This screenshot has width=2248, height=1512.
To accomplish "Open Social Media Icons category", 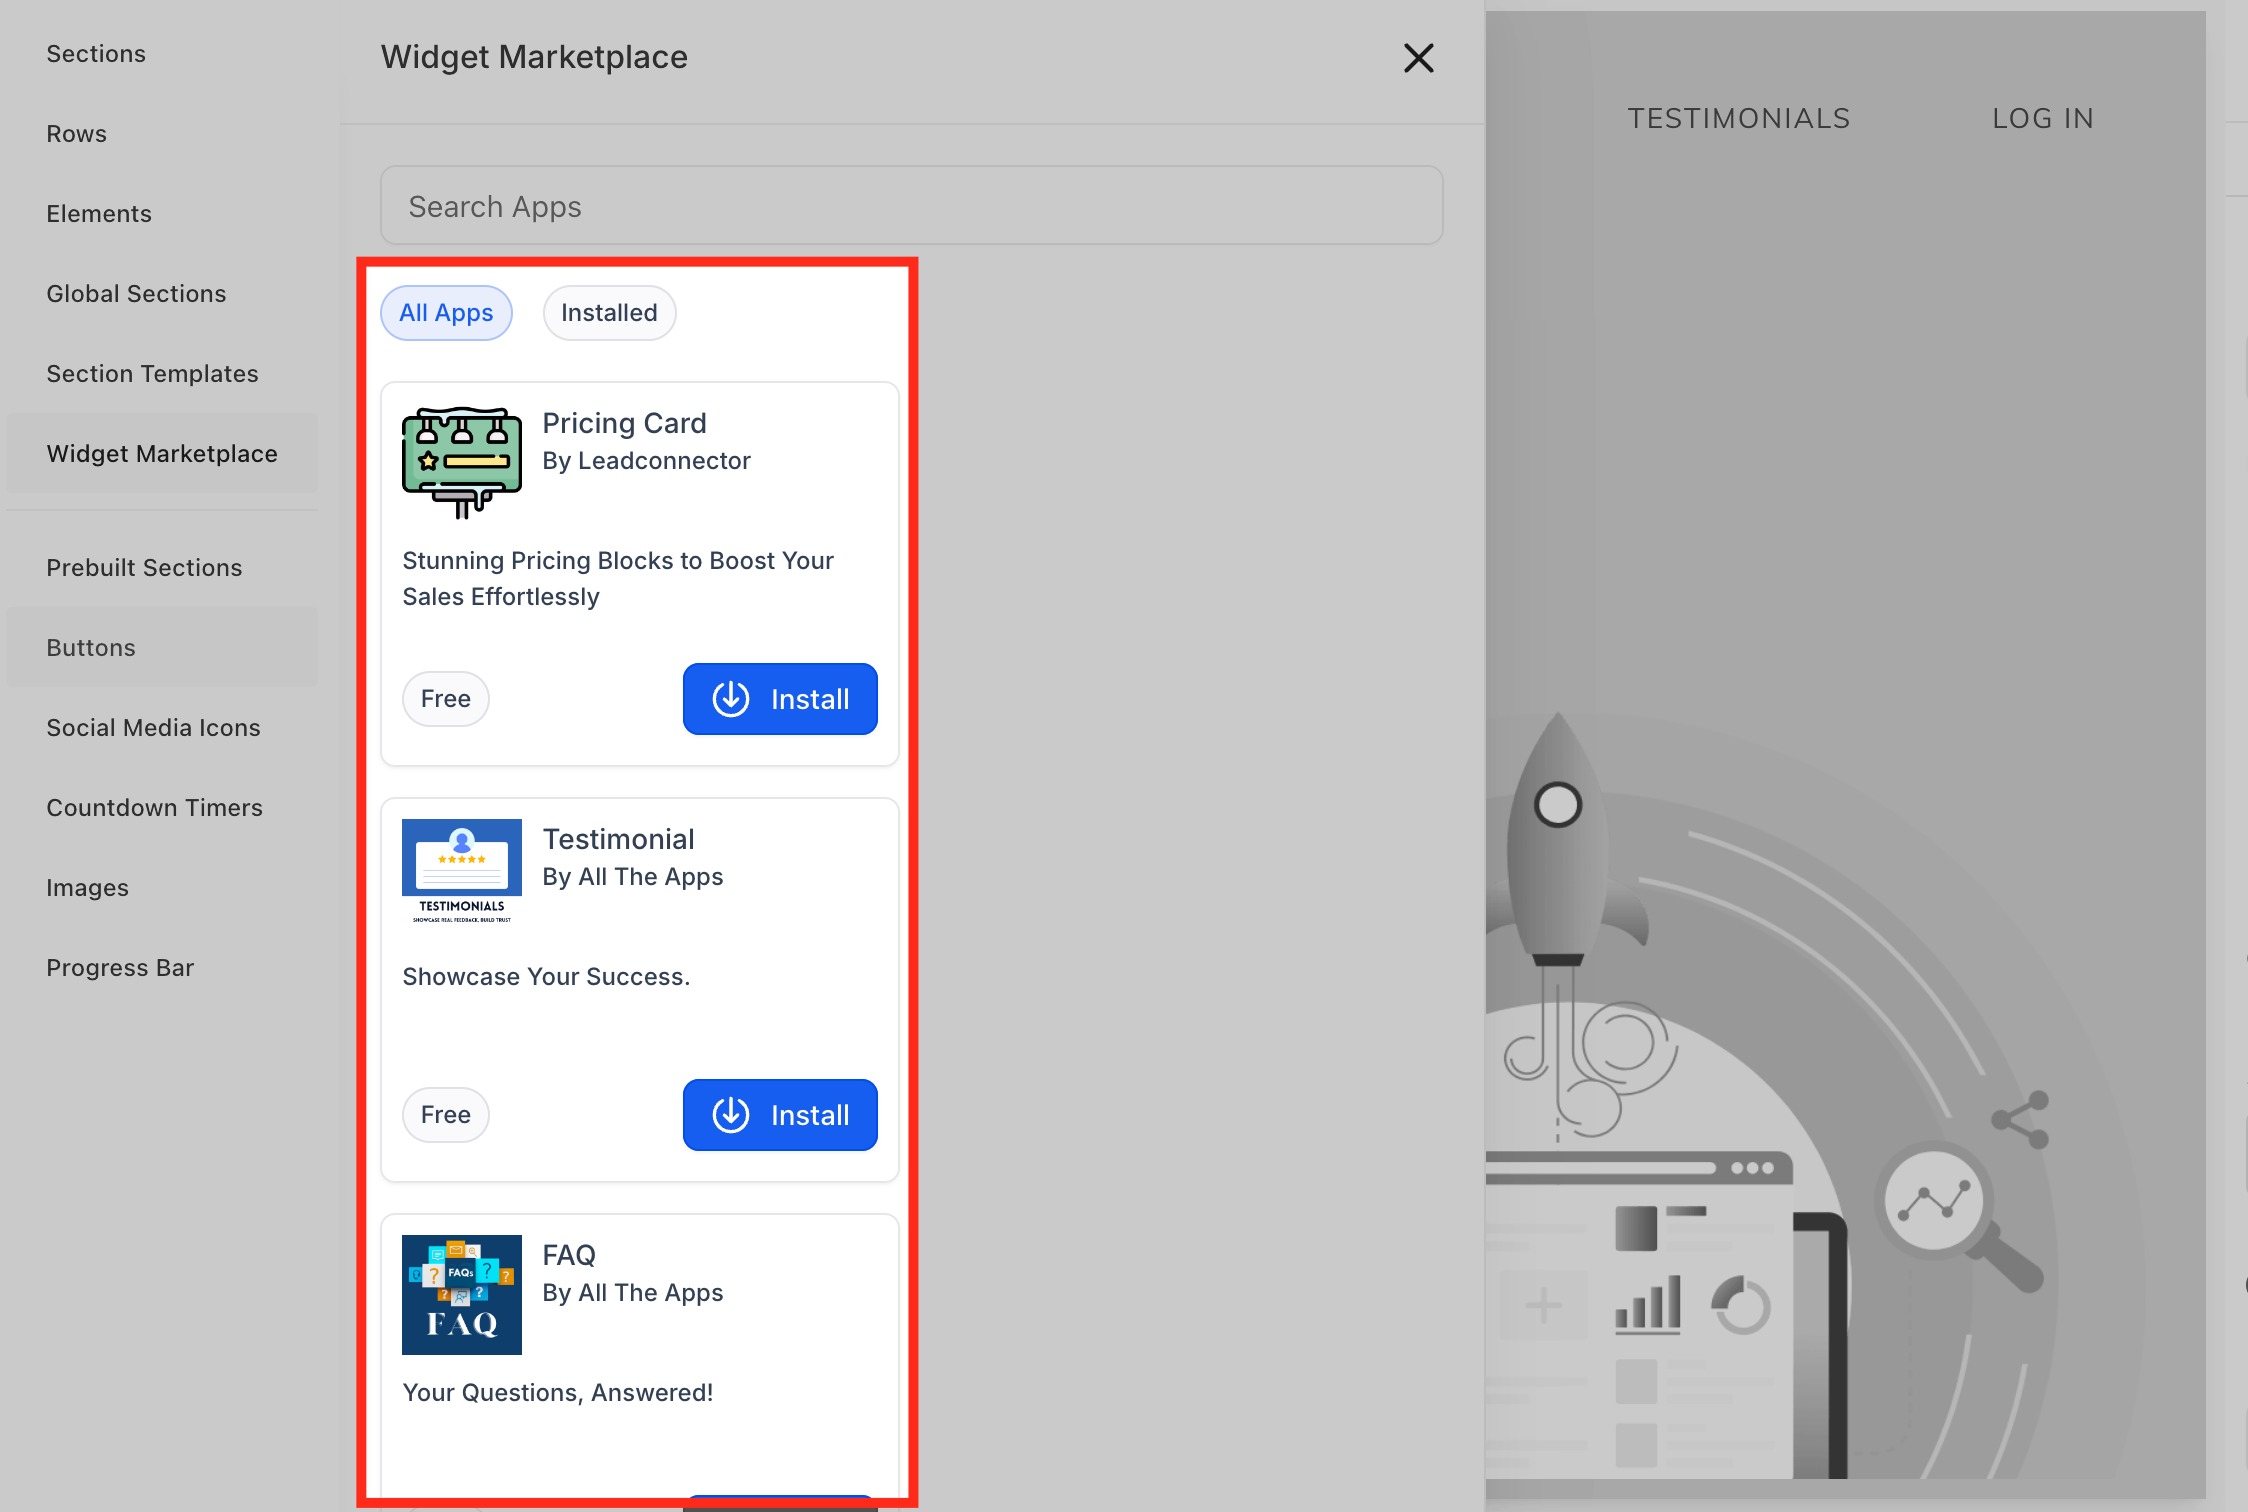I will tap(153, 728).
